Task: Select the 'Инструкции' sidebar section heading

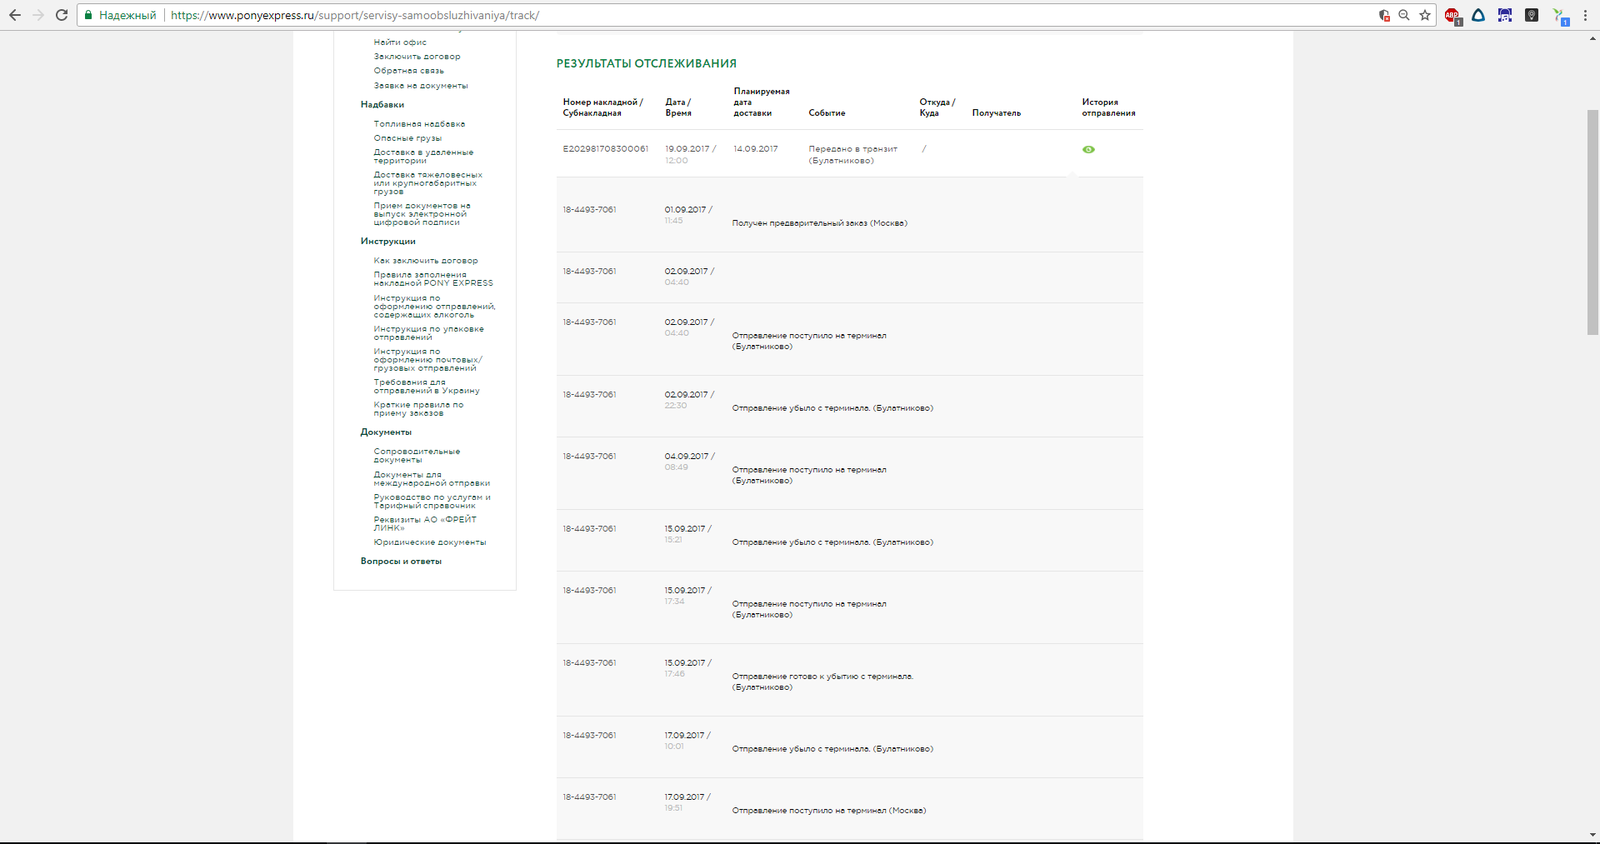Action: 388,241
